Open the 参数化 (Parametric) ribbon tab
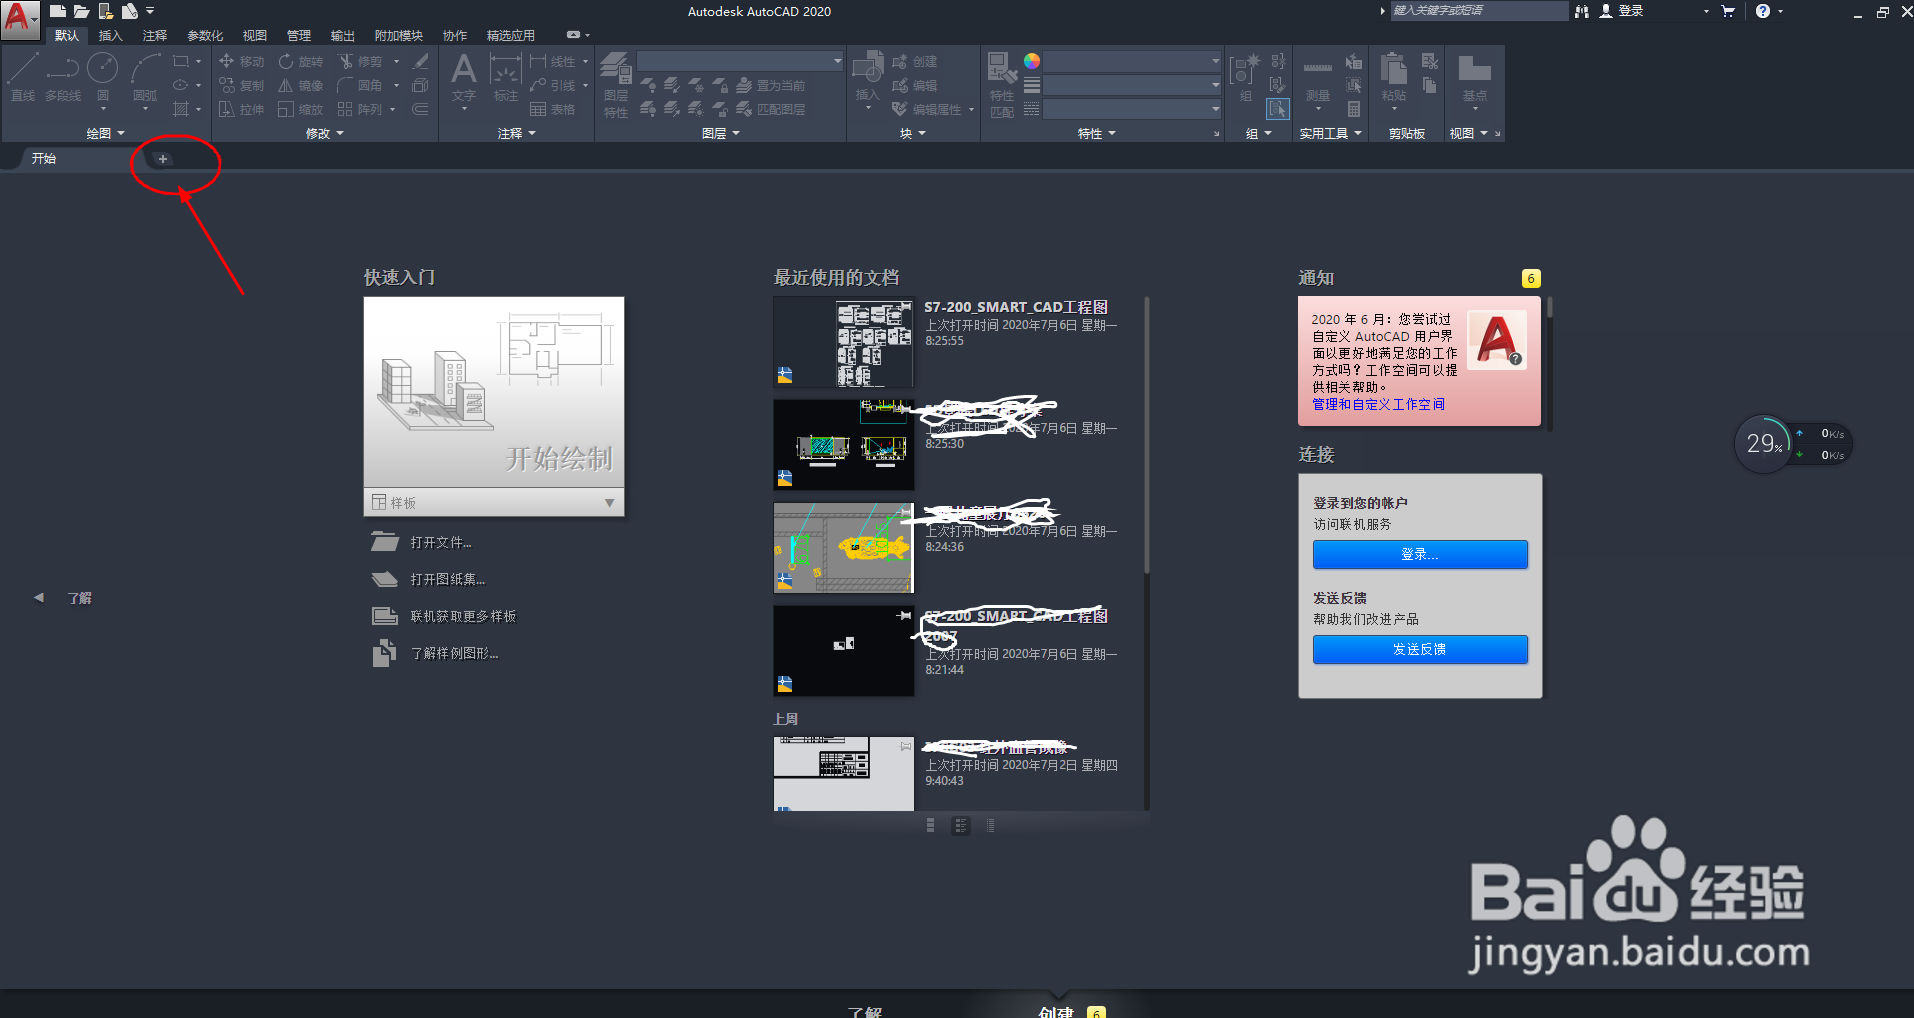Viewport: 1914px width, 1018px height. pyautogui.click(x=205, y=35)
